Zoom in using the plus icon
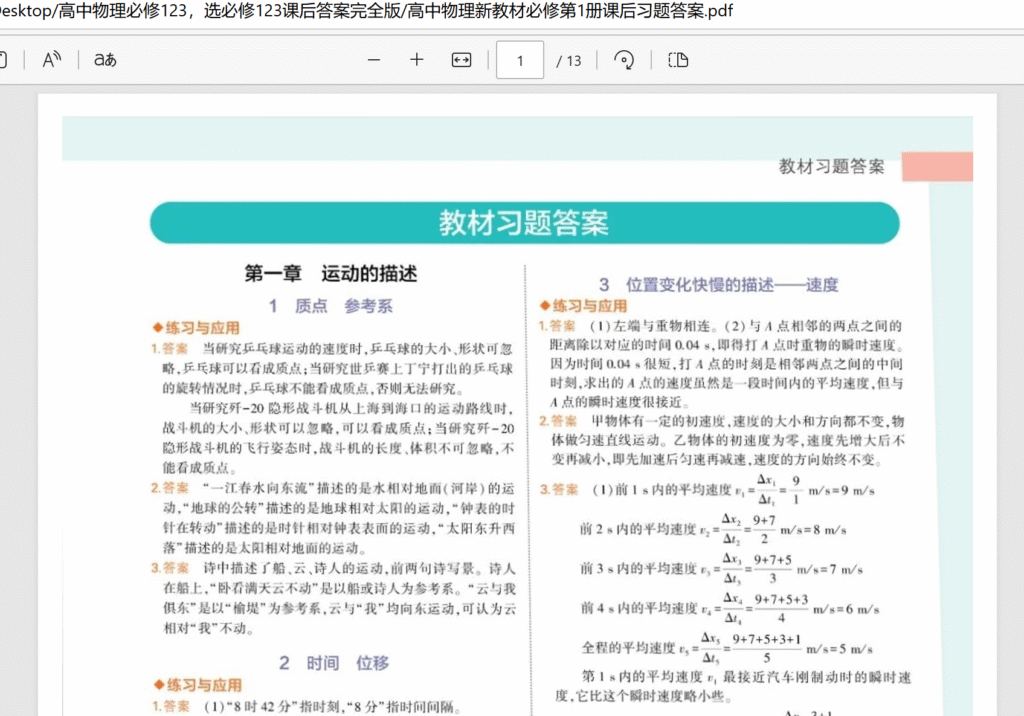The image size is (1024, 716). point(417,60)
